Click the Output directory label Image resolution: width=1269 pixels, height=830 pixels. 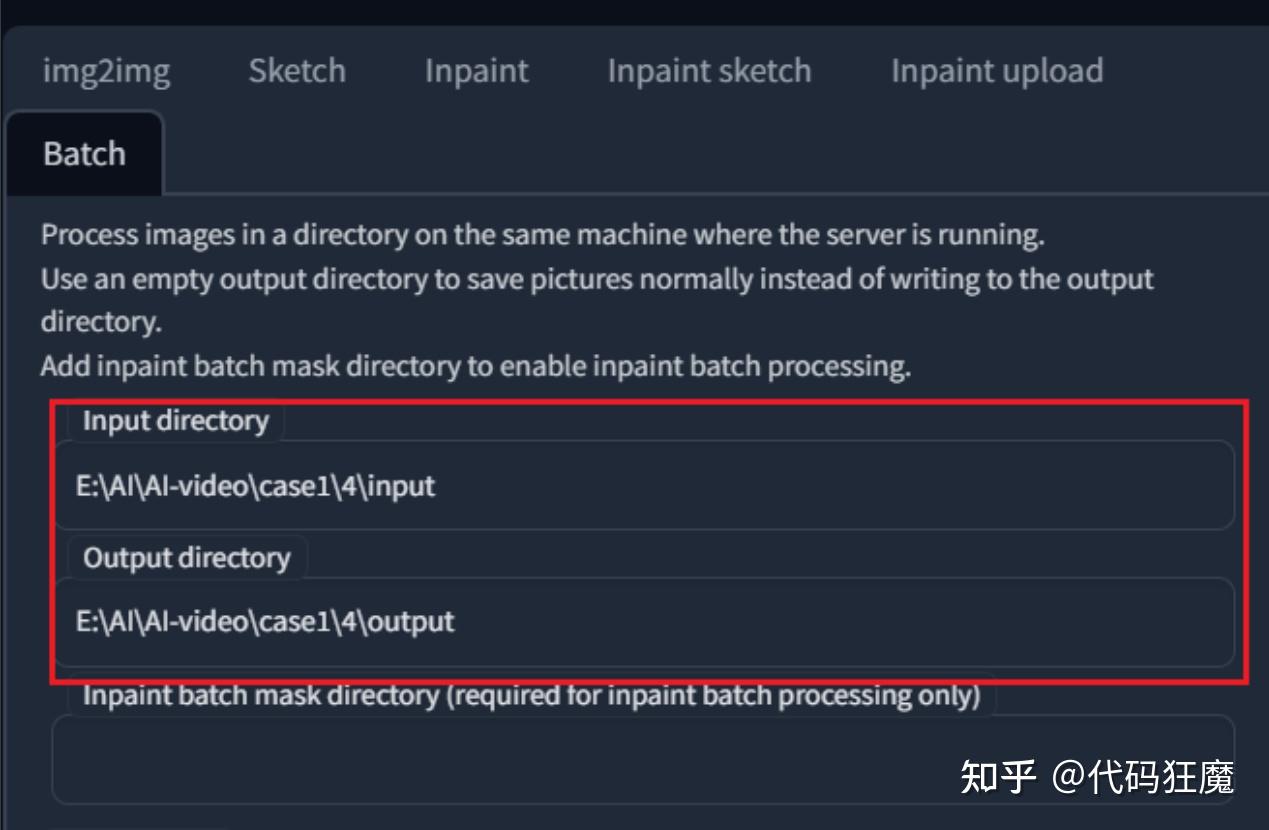(x=187, y=558)
